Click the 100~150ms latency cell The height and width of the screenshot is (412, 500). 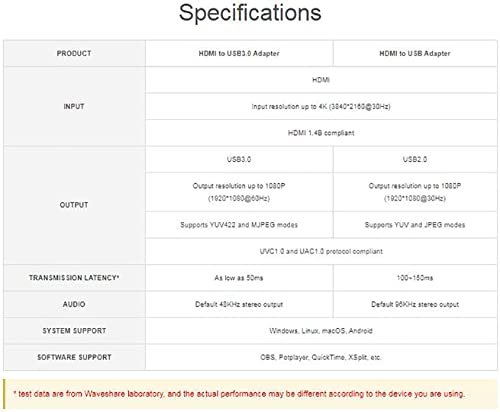pos(415,278)
